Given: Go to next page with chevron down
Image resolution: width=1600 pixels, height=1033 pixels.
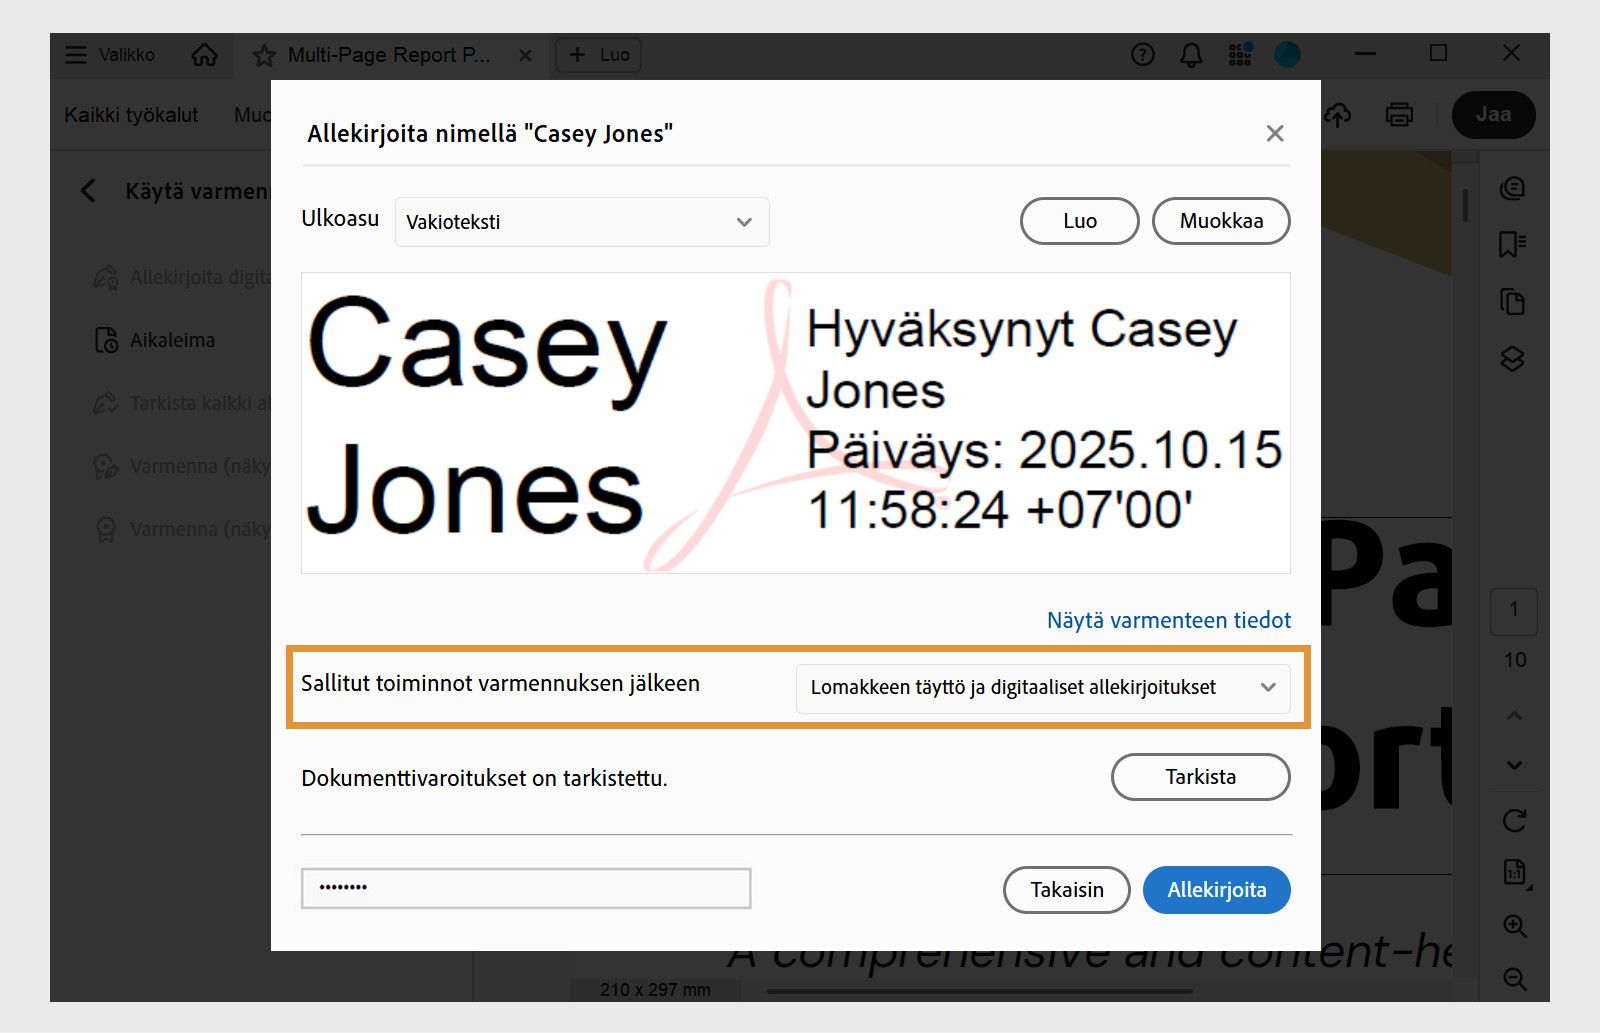Looking at the screenshot, I should tap(1512, 765).
